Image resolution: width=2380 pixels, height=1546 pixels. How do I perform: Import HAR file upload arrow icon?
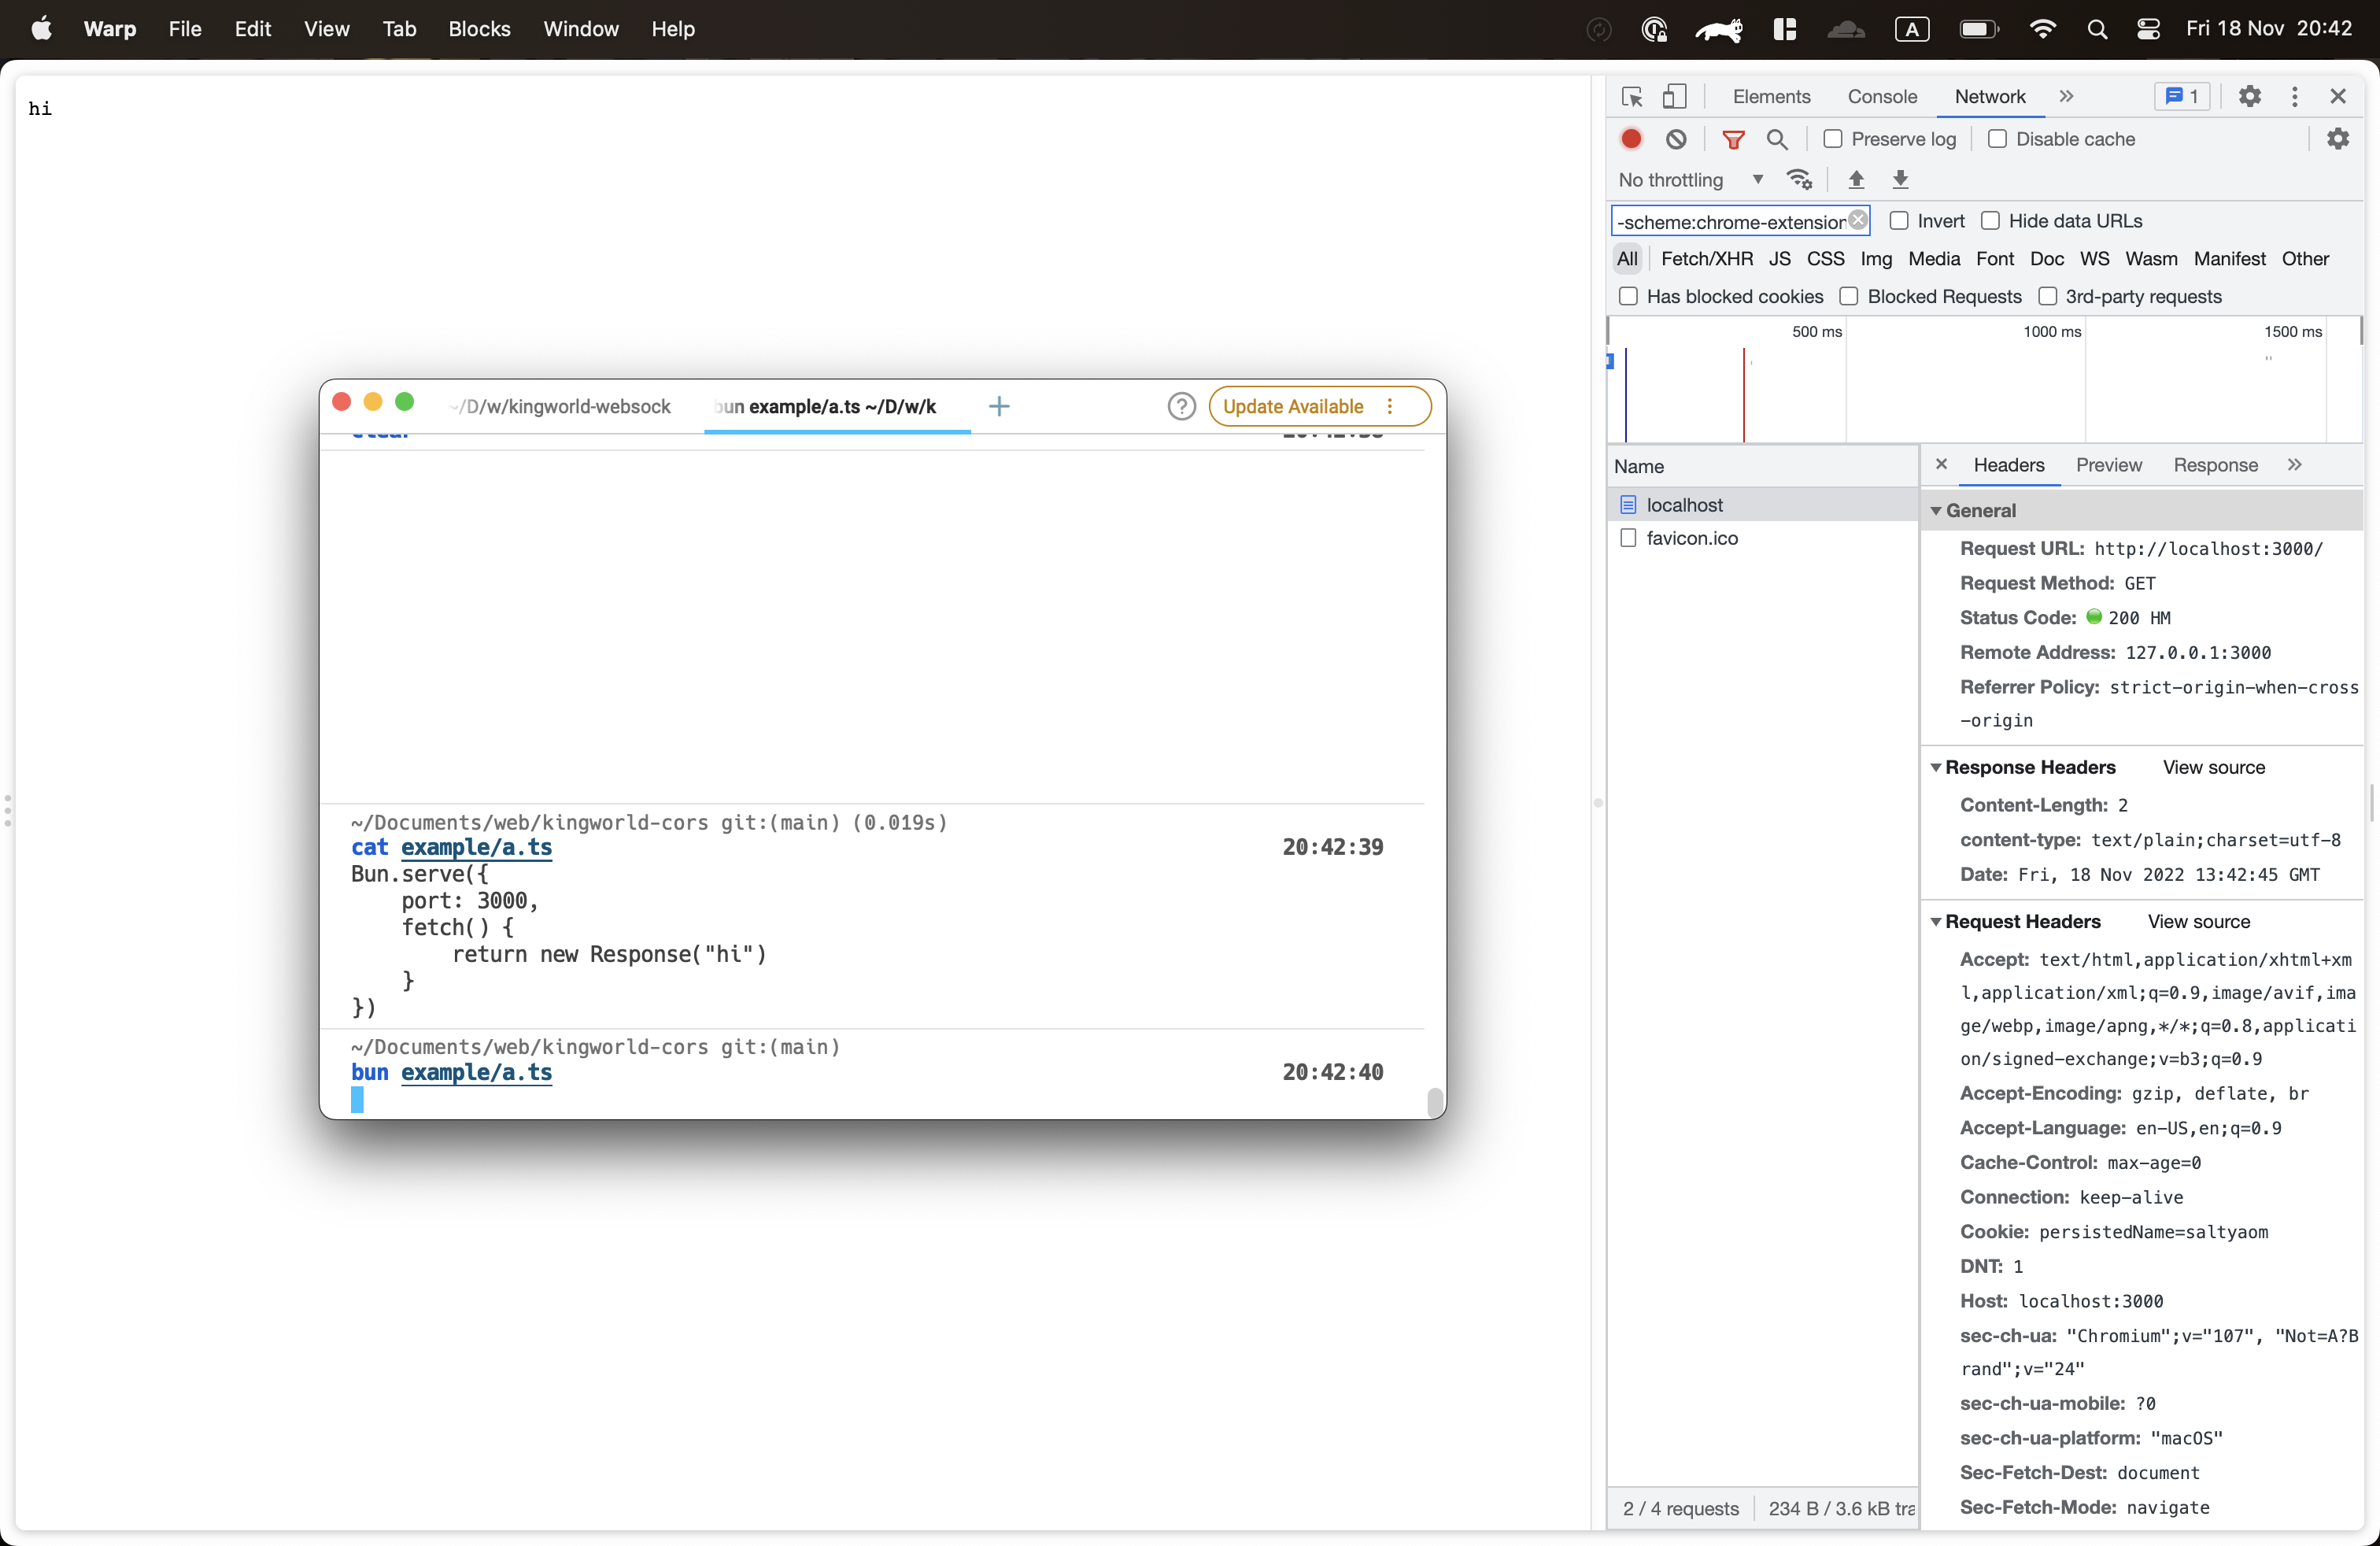click(1856, 180)
